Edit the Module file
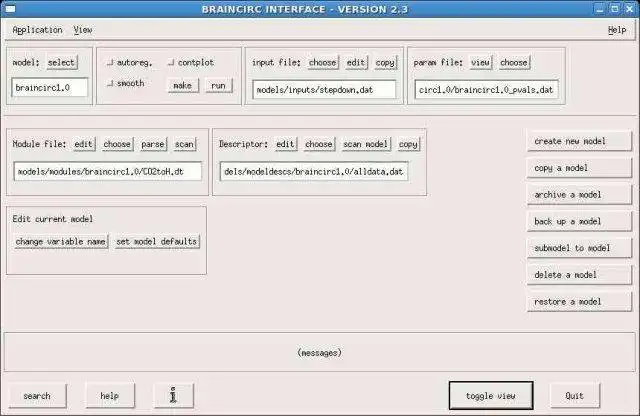This screenshot has height=416, width=640. point(84,144)
